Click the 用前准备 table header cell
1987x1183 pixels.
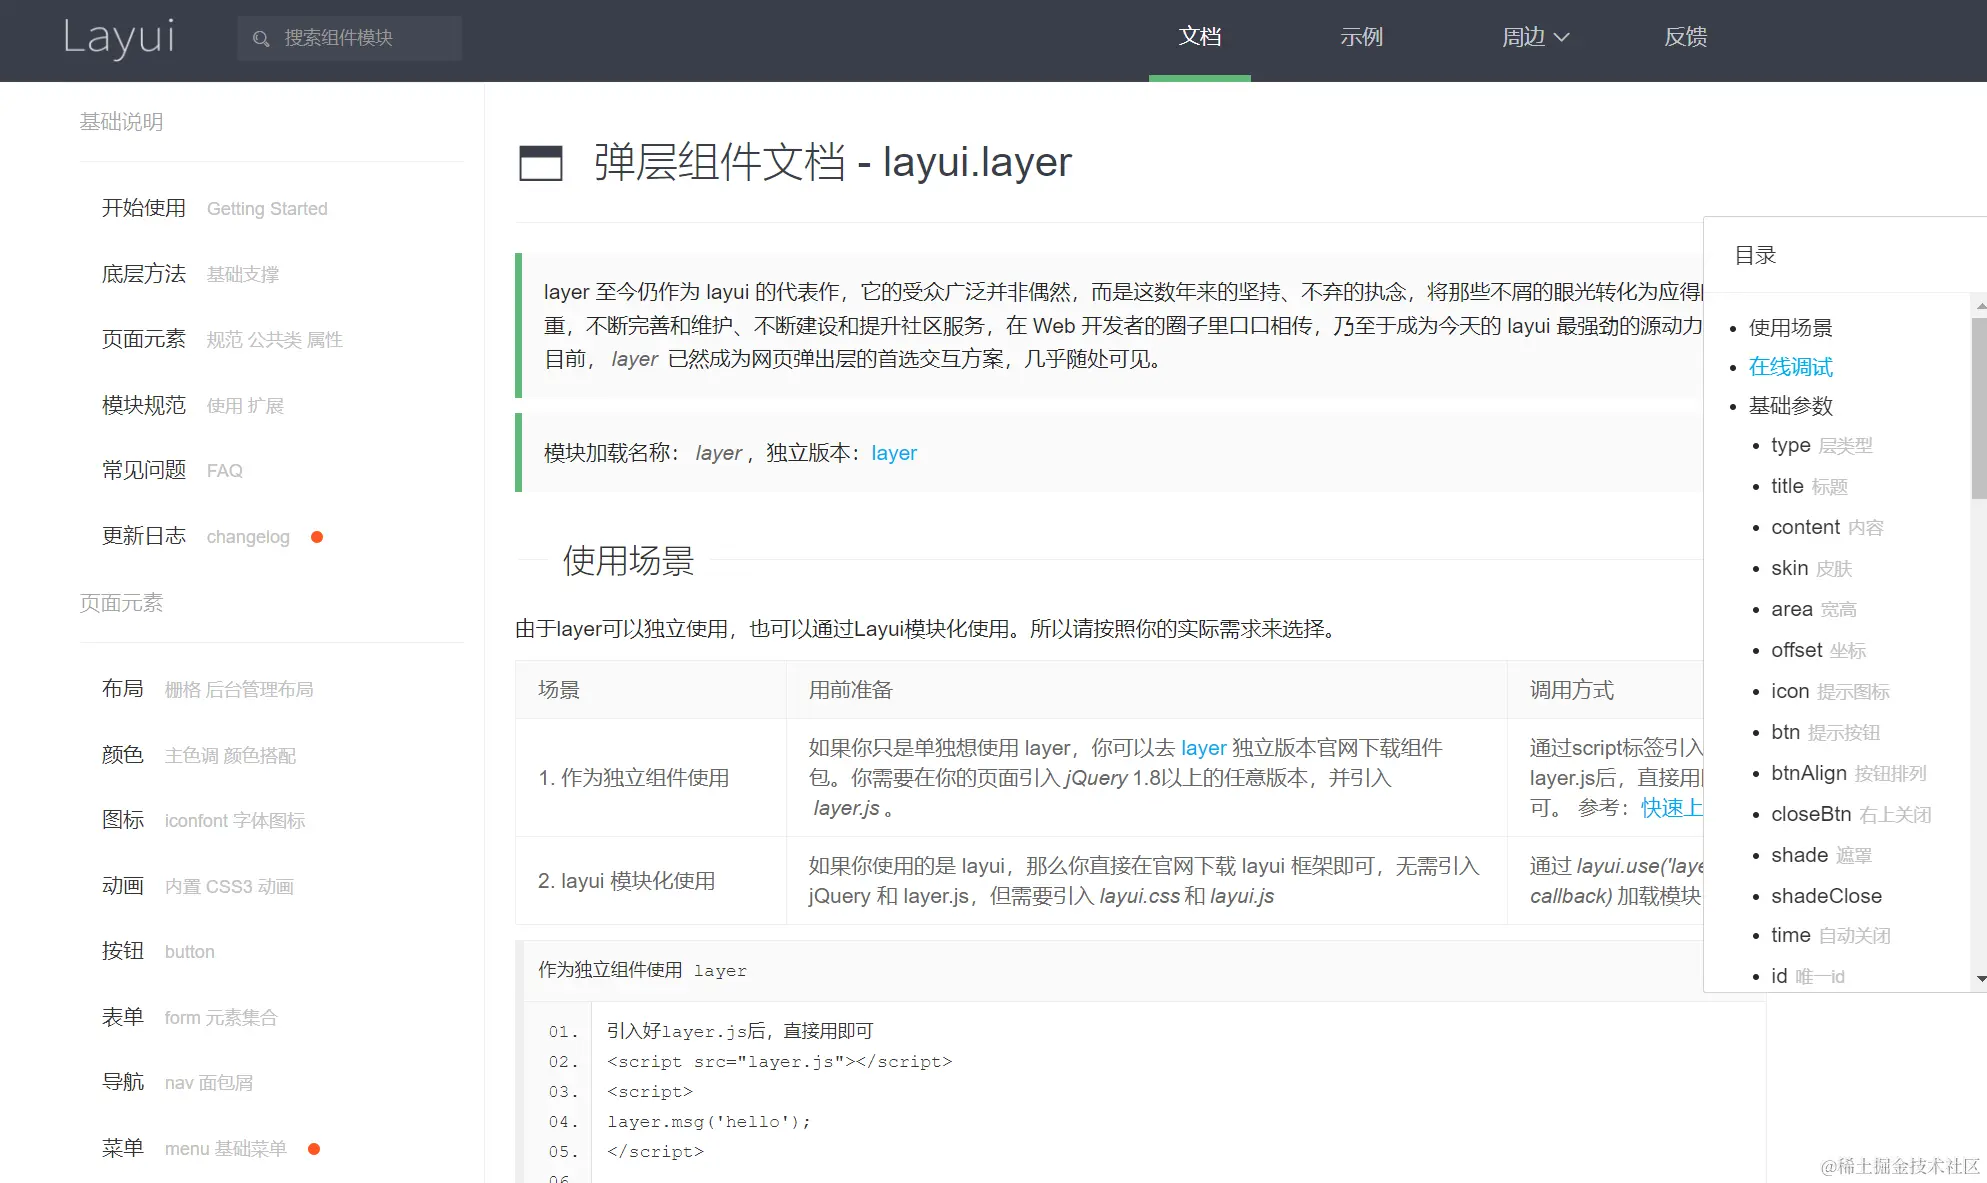coord(1147,690)
